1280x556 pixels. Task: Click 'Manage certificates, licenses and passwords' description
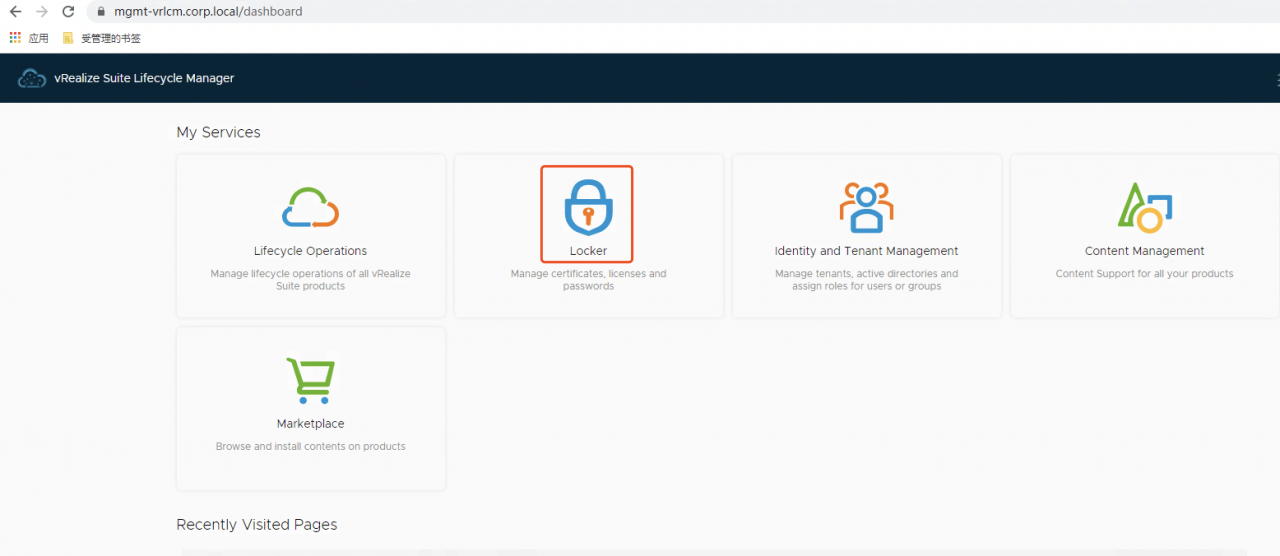click(588, 280)
